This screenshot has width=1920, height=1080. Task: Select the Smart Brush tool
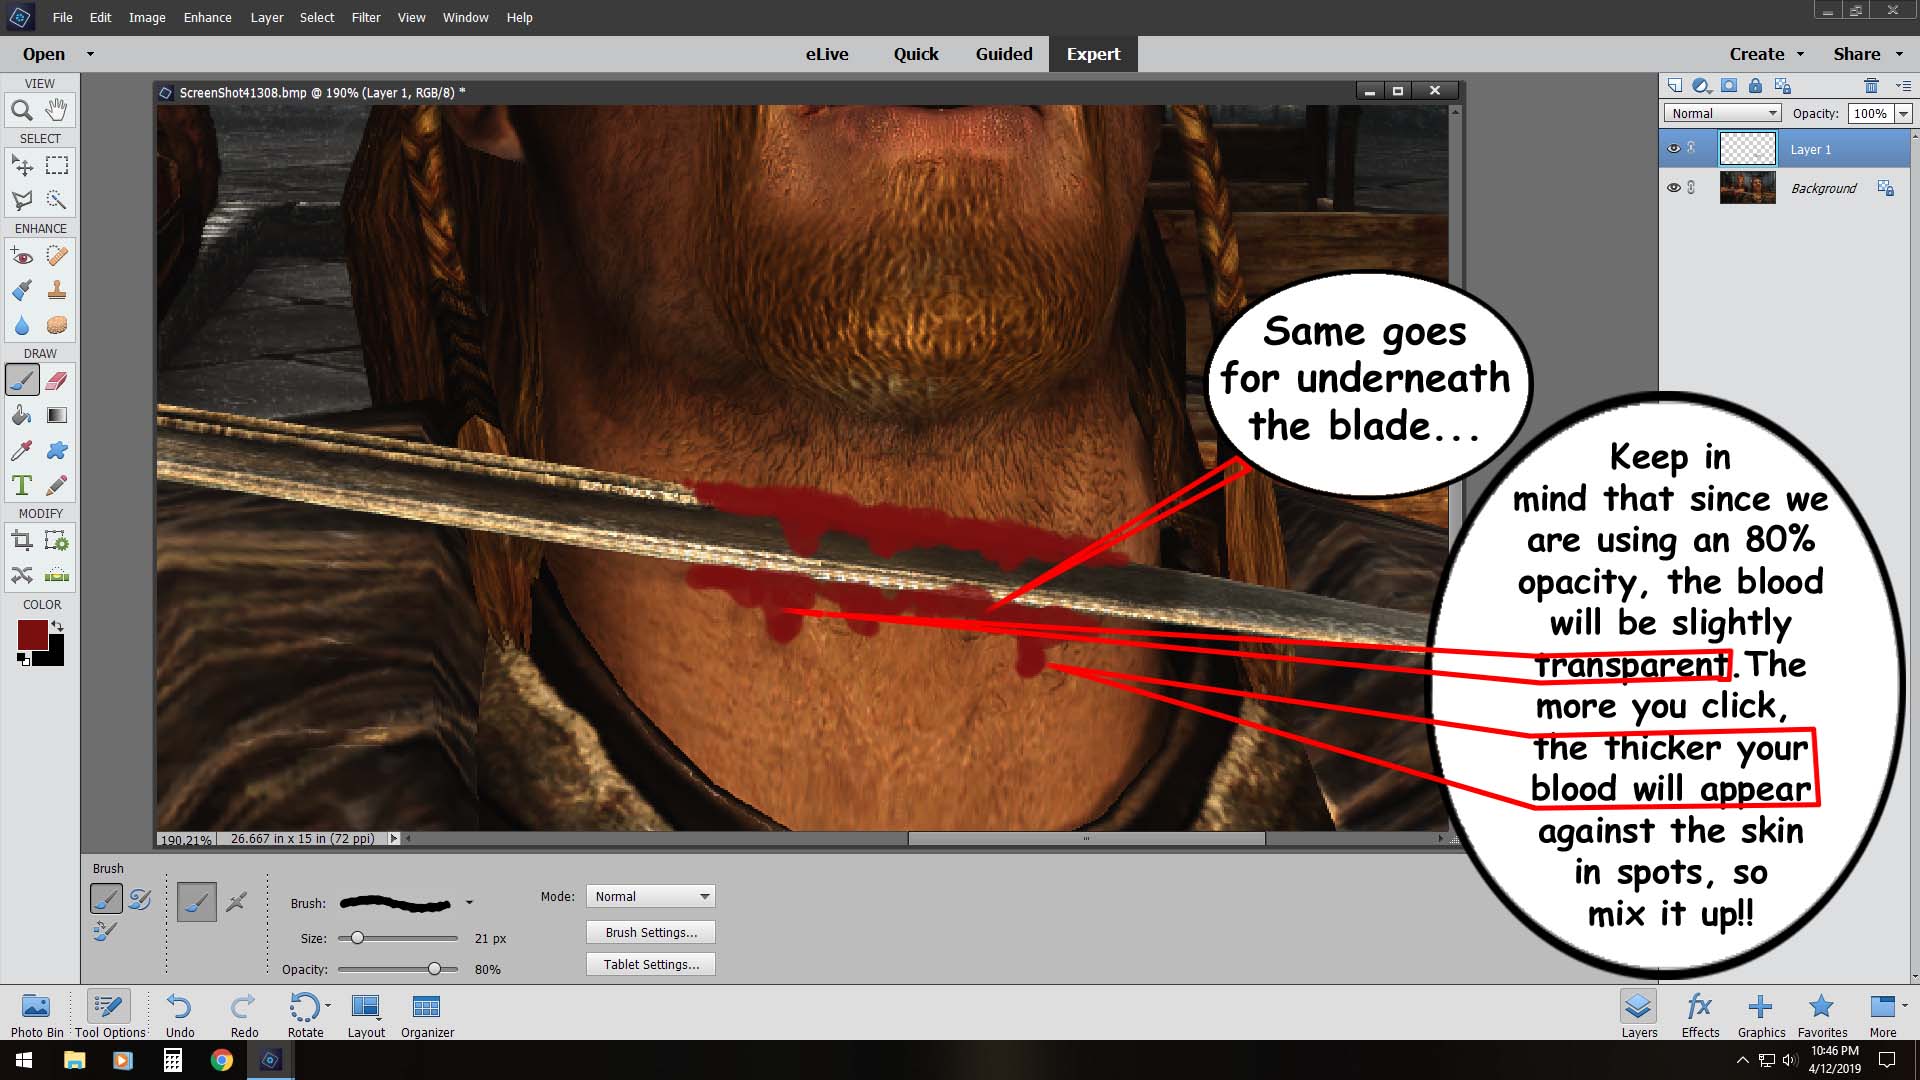[22, 291]
